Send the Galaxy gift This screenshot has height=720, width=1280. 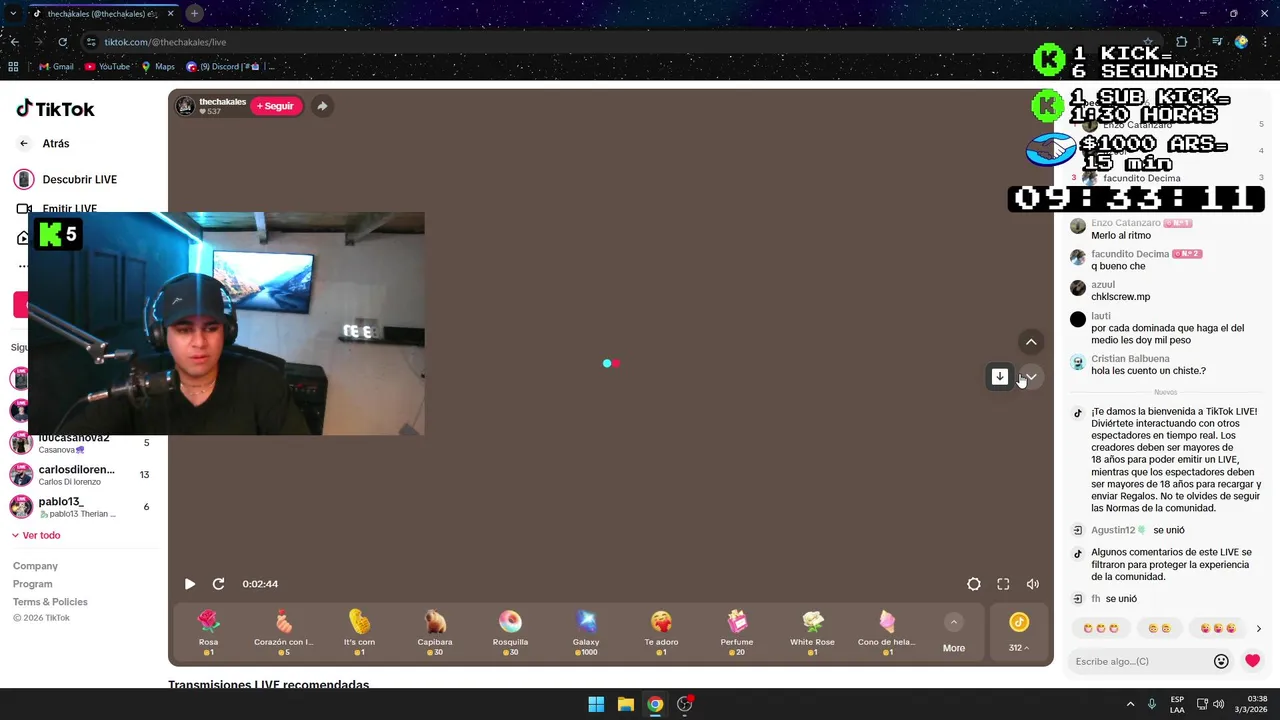586,633
